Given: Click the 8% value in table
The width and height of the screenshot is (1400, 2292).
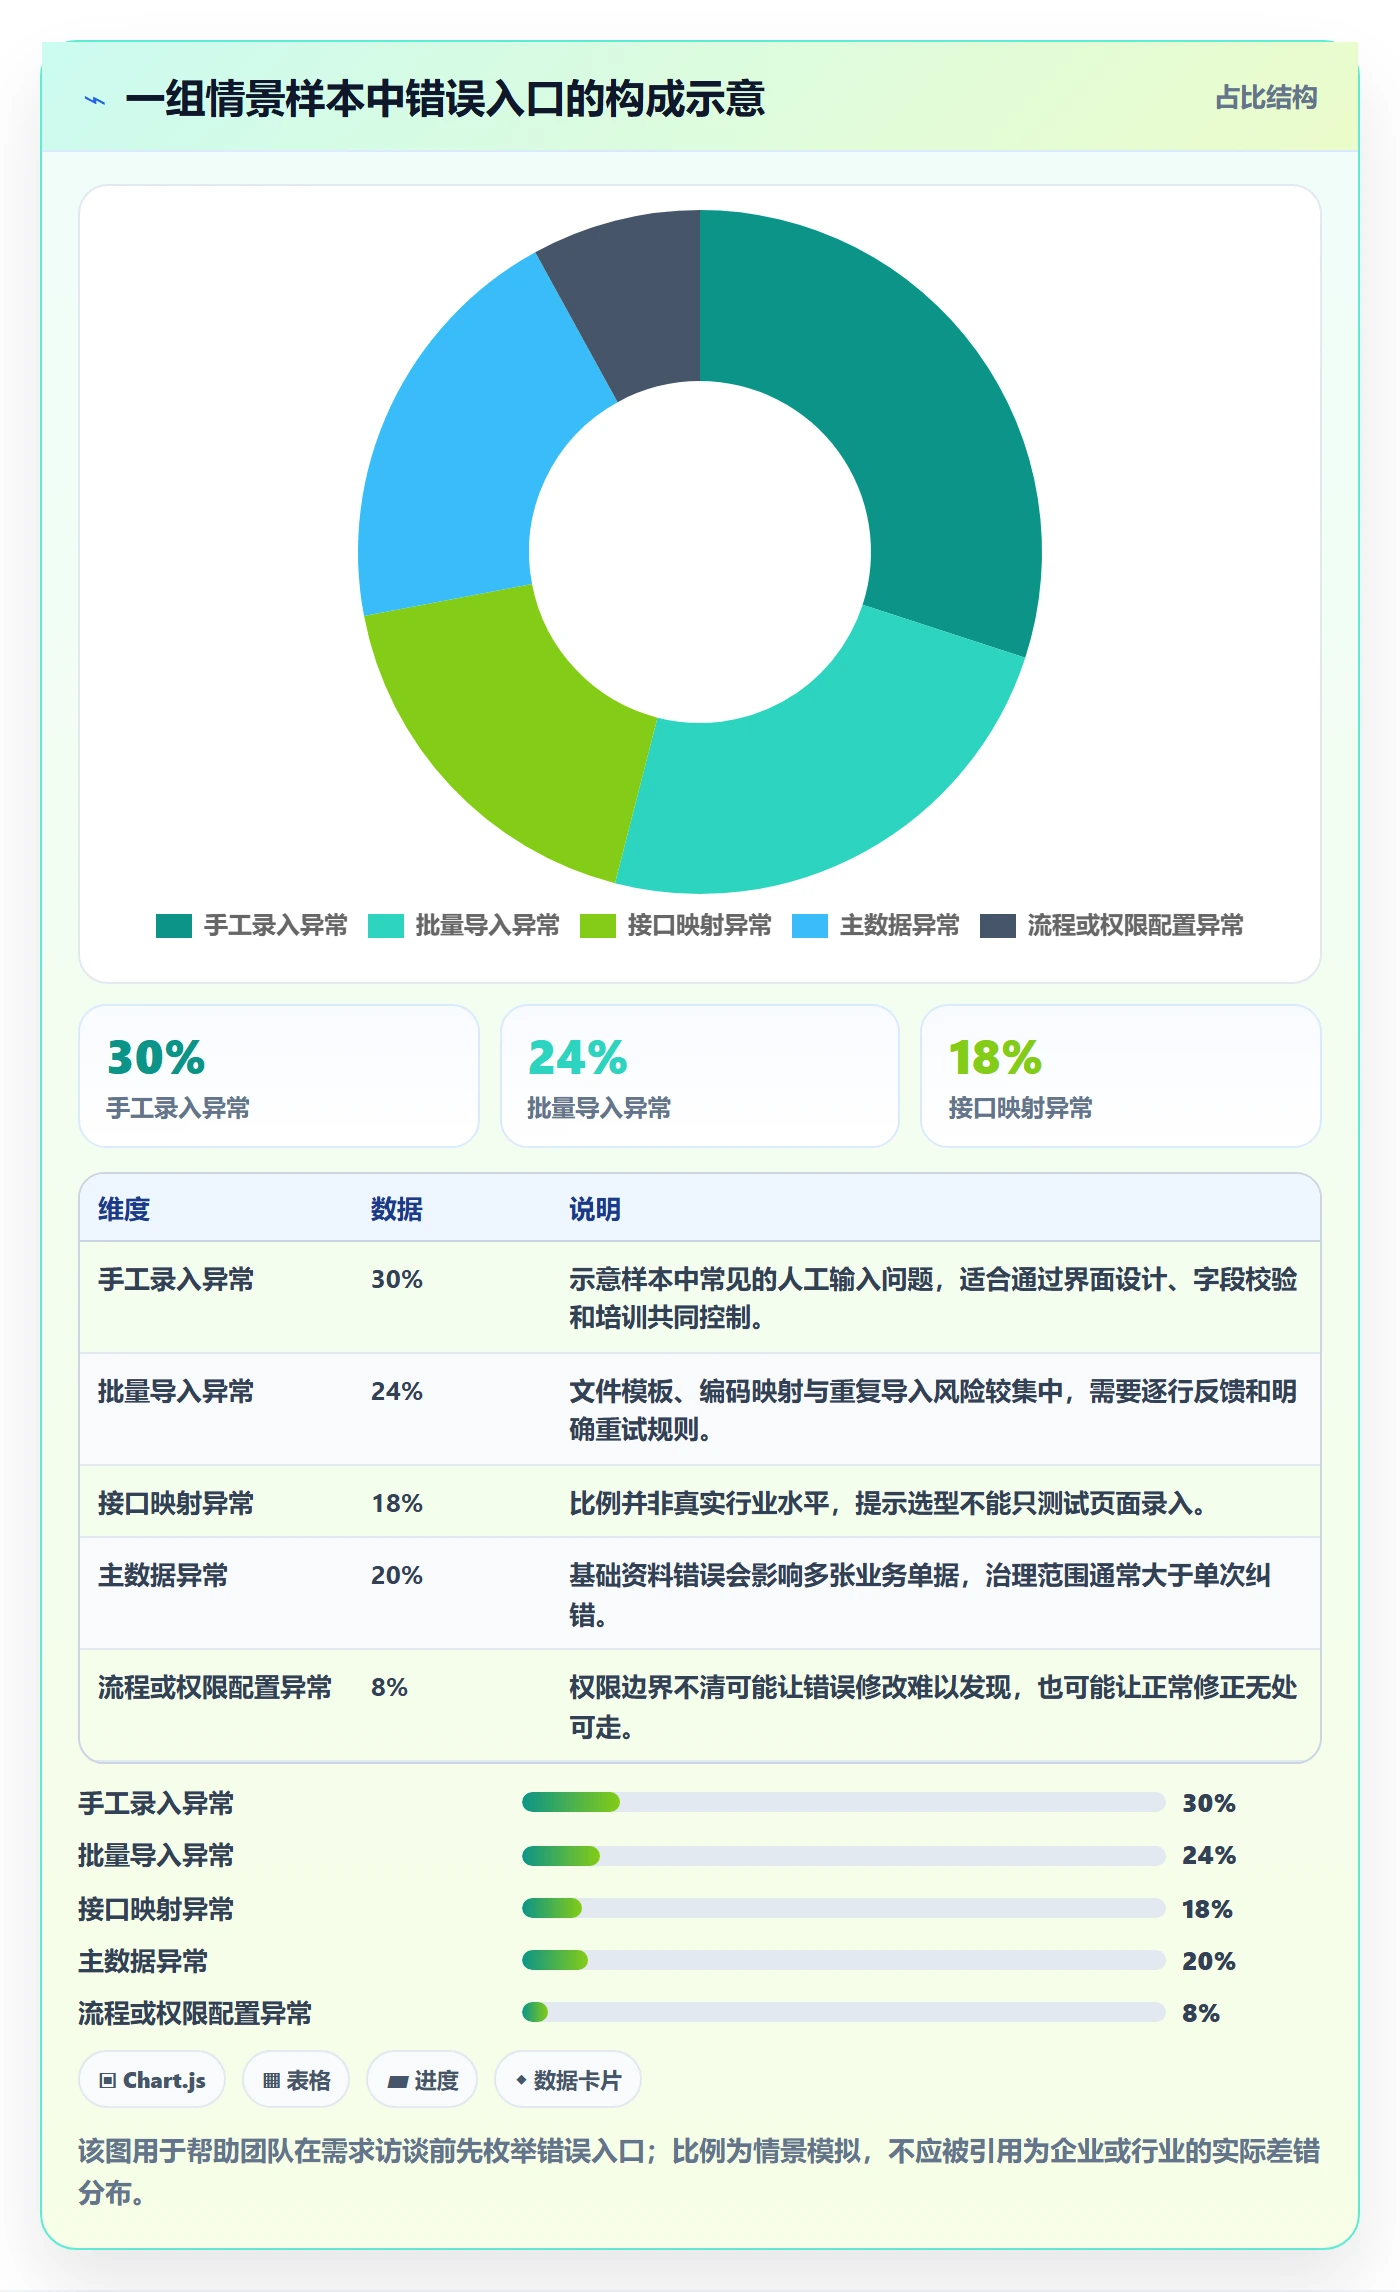Looking at the screenshot, I should click(x=389, y=1687).
